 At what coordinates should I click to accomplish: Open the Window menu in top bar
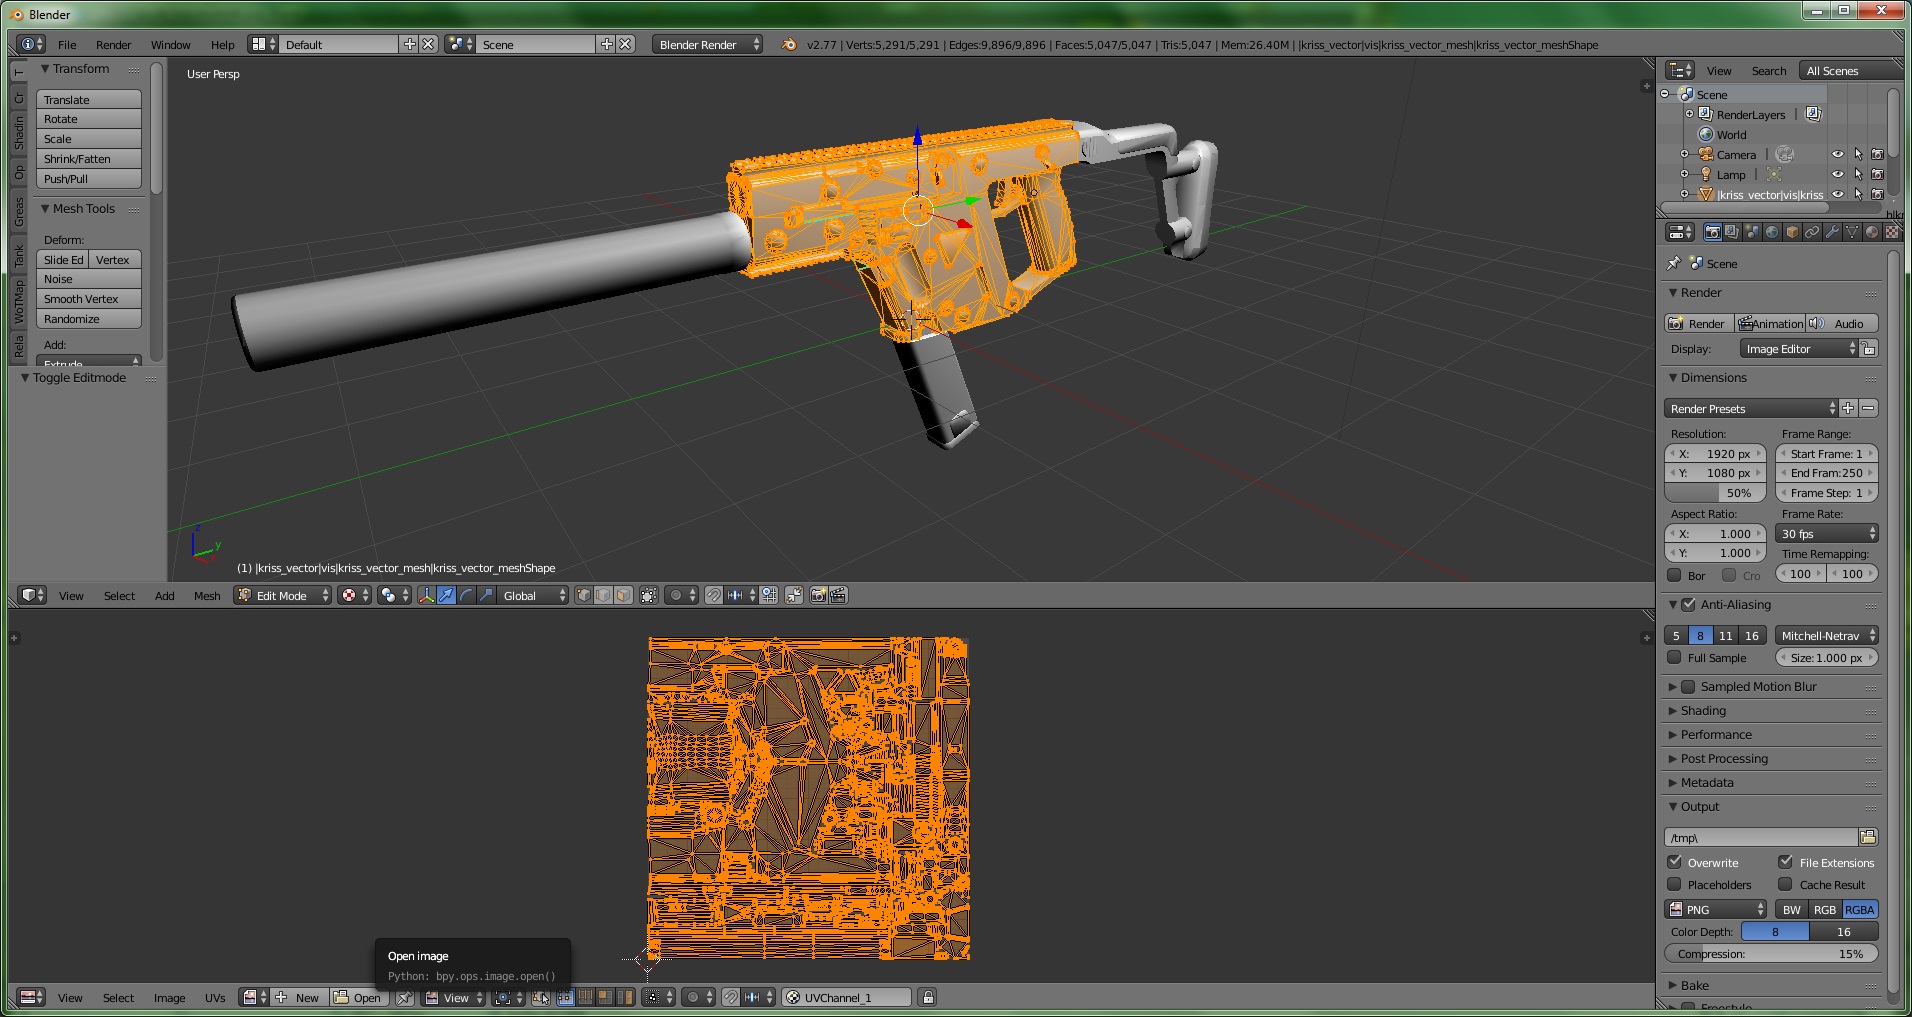(x=170, y=45)
